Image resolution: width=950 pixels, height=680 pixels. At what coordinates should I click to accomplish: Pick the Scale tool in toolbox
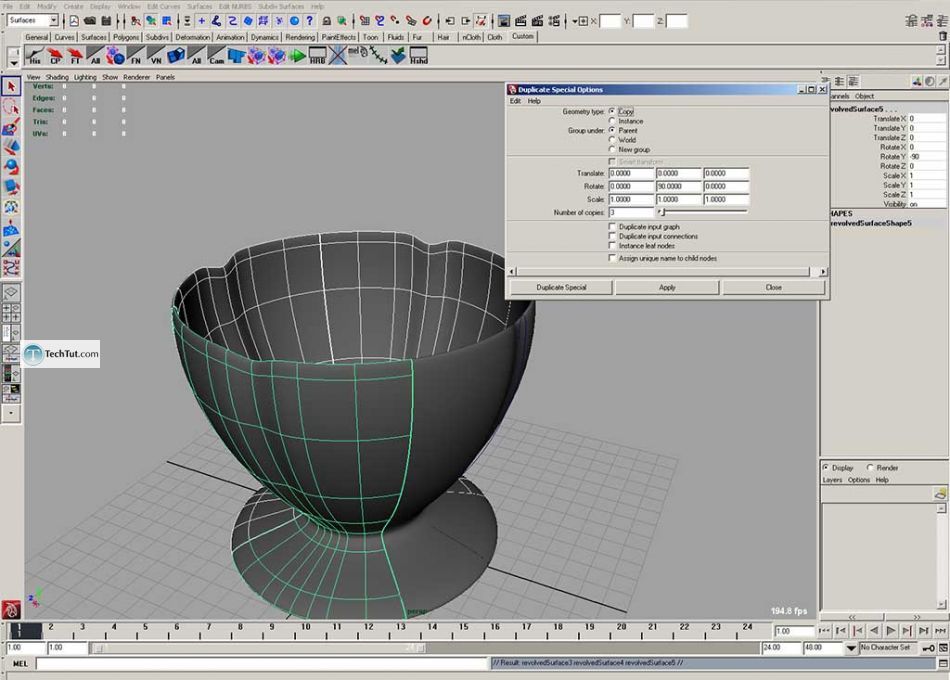click(x=11, y=187)
